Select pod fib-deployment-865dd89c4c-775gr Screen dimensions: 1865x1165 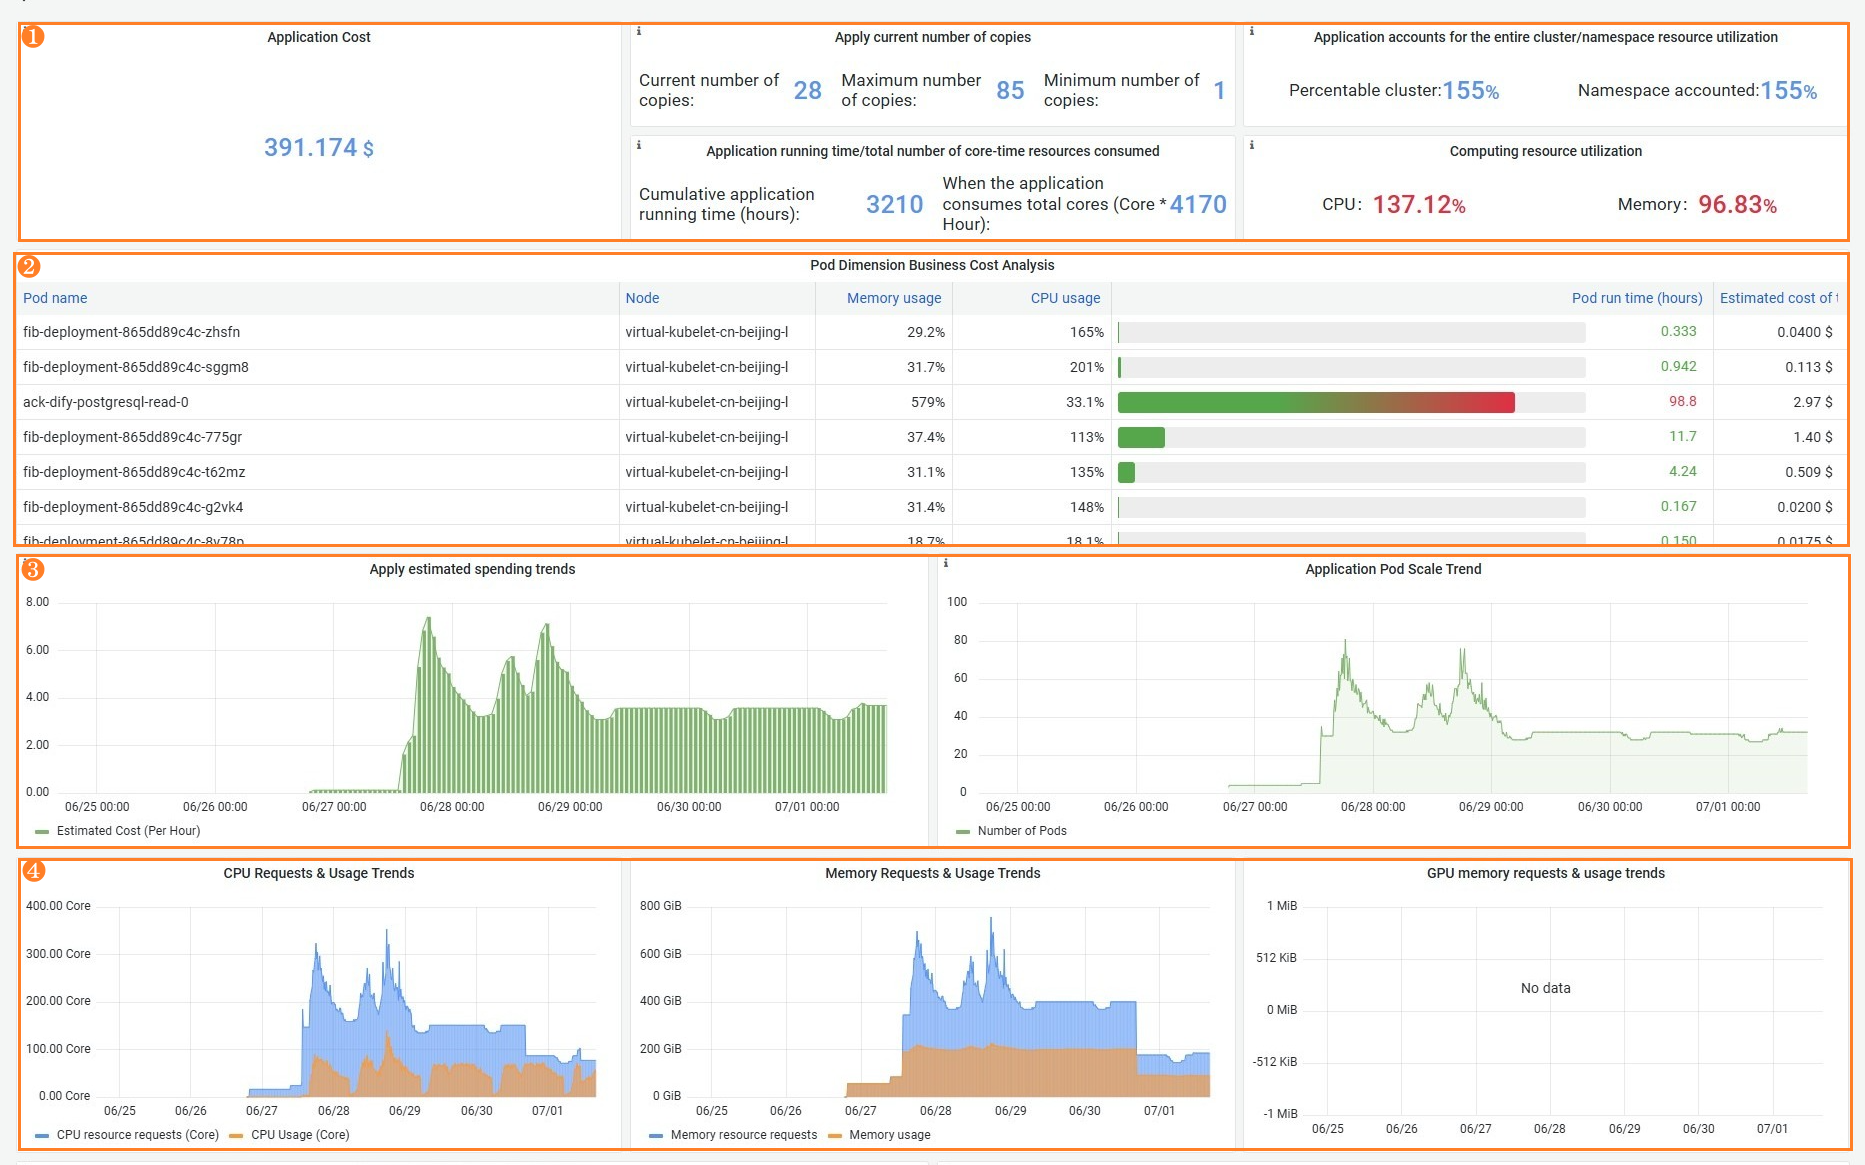(132, 437)
